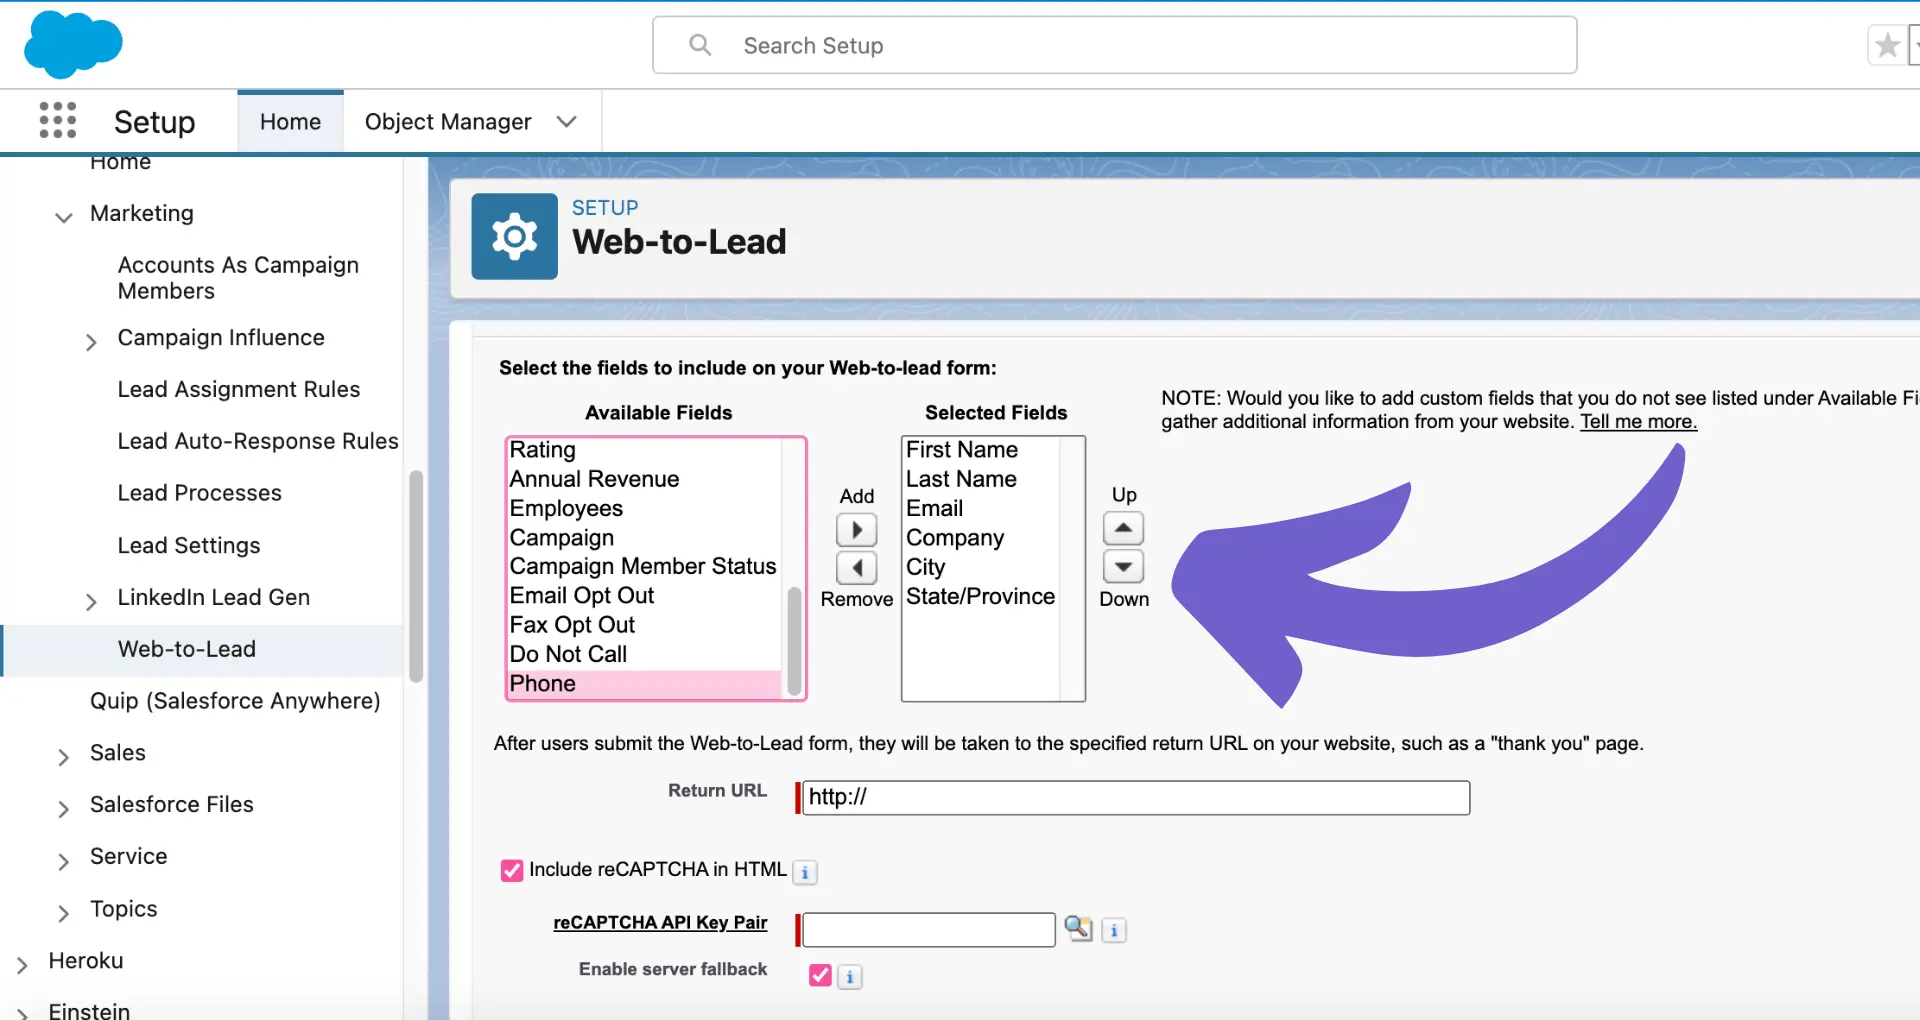
Task: Select Rating in Available Fields
Action: tap(543, 450)
